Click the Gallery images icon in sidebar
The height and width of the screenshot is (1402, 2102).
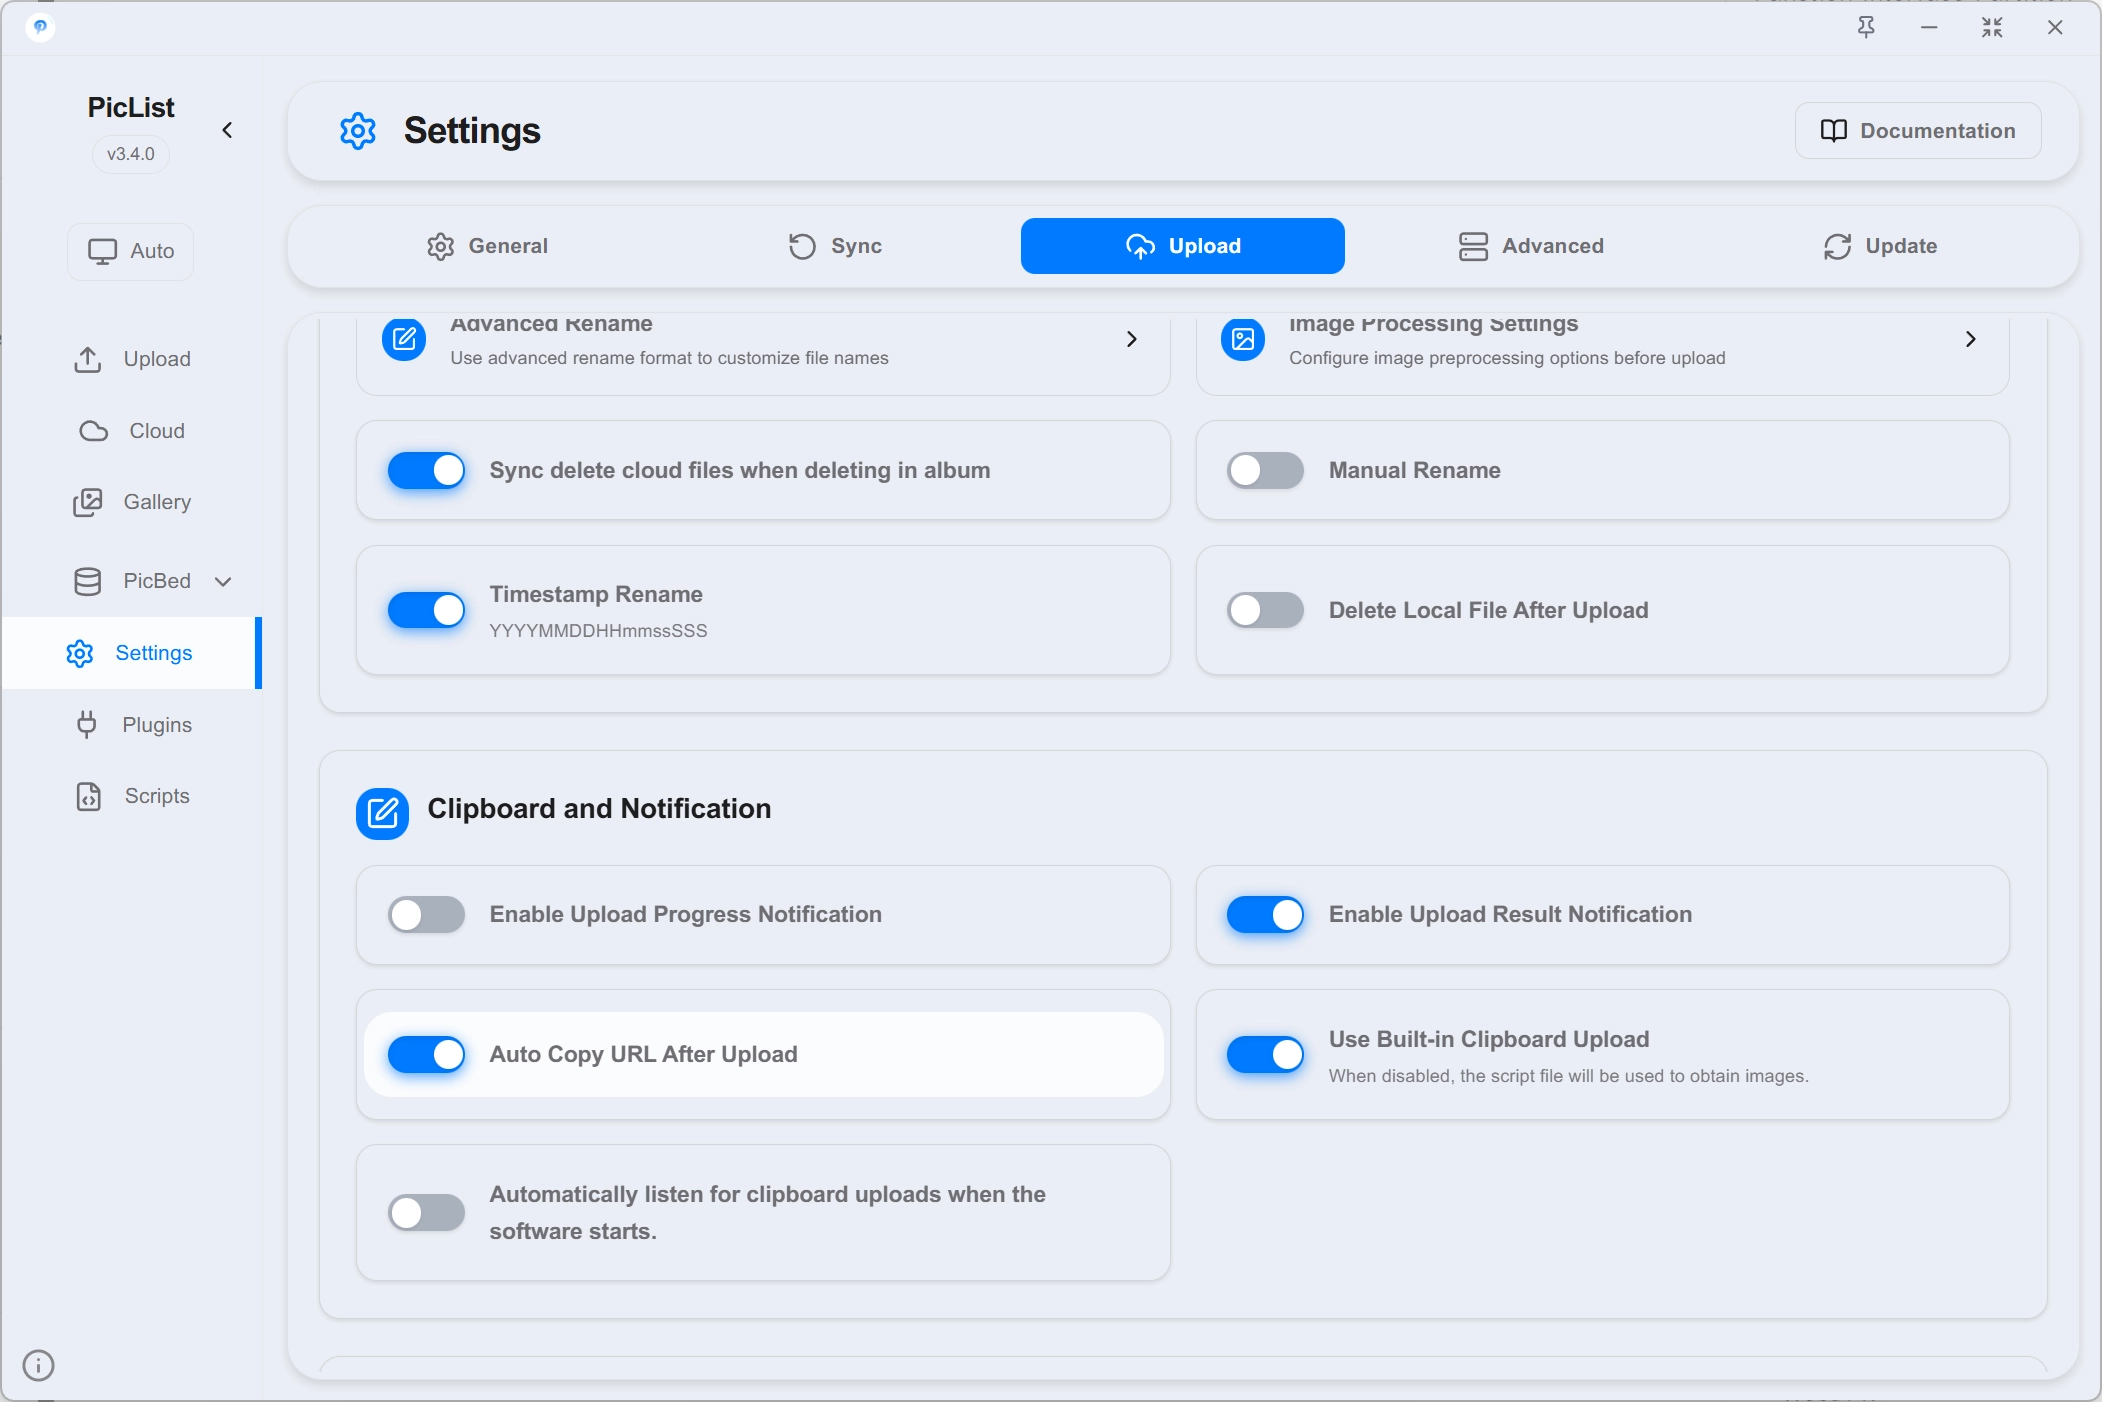pos(88,503)
